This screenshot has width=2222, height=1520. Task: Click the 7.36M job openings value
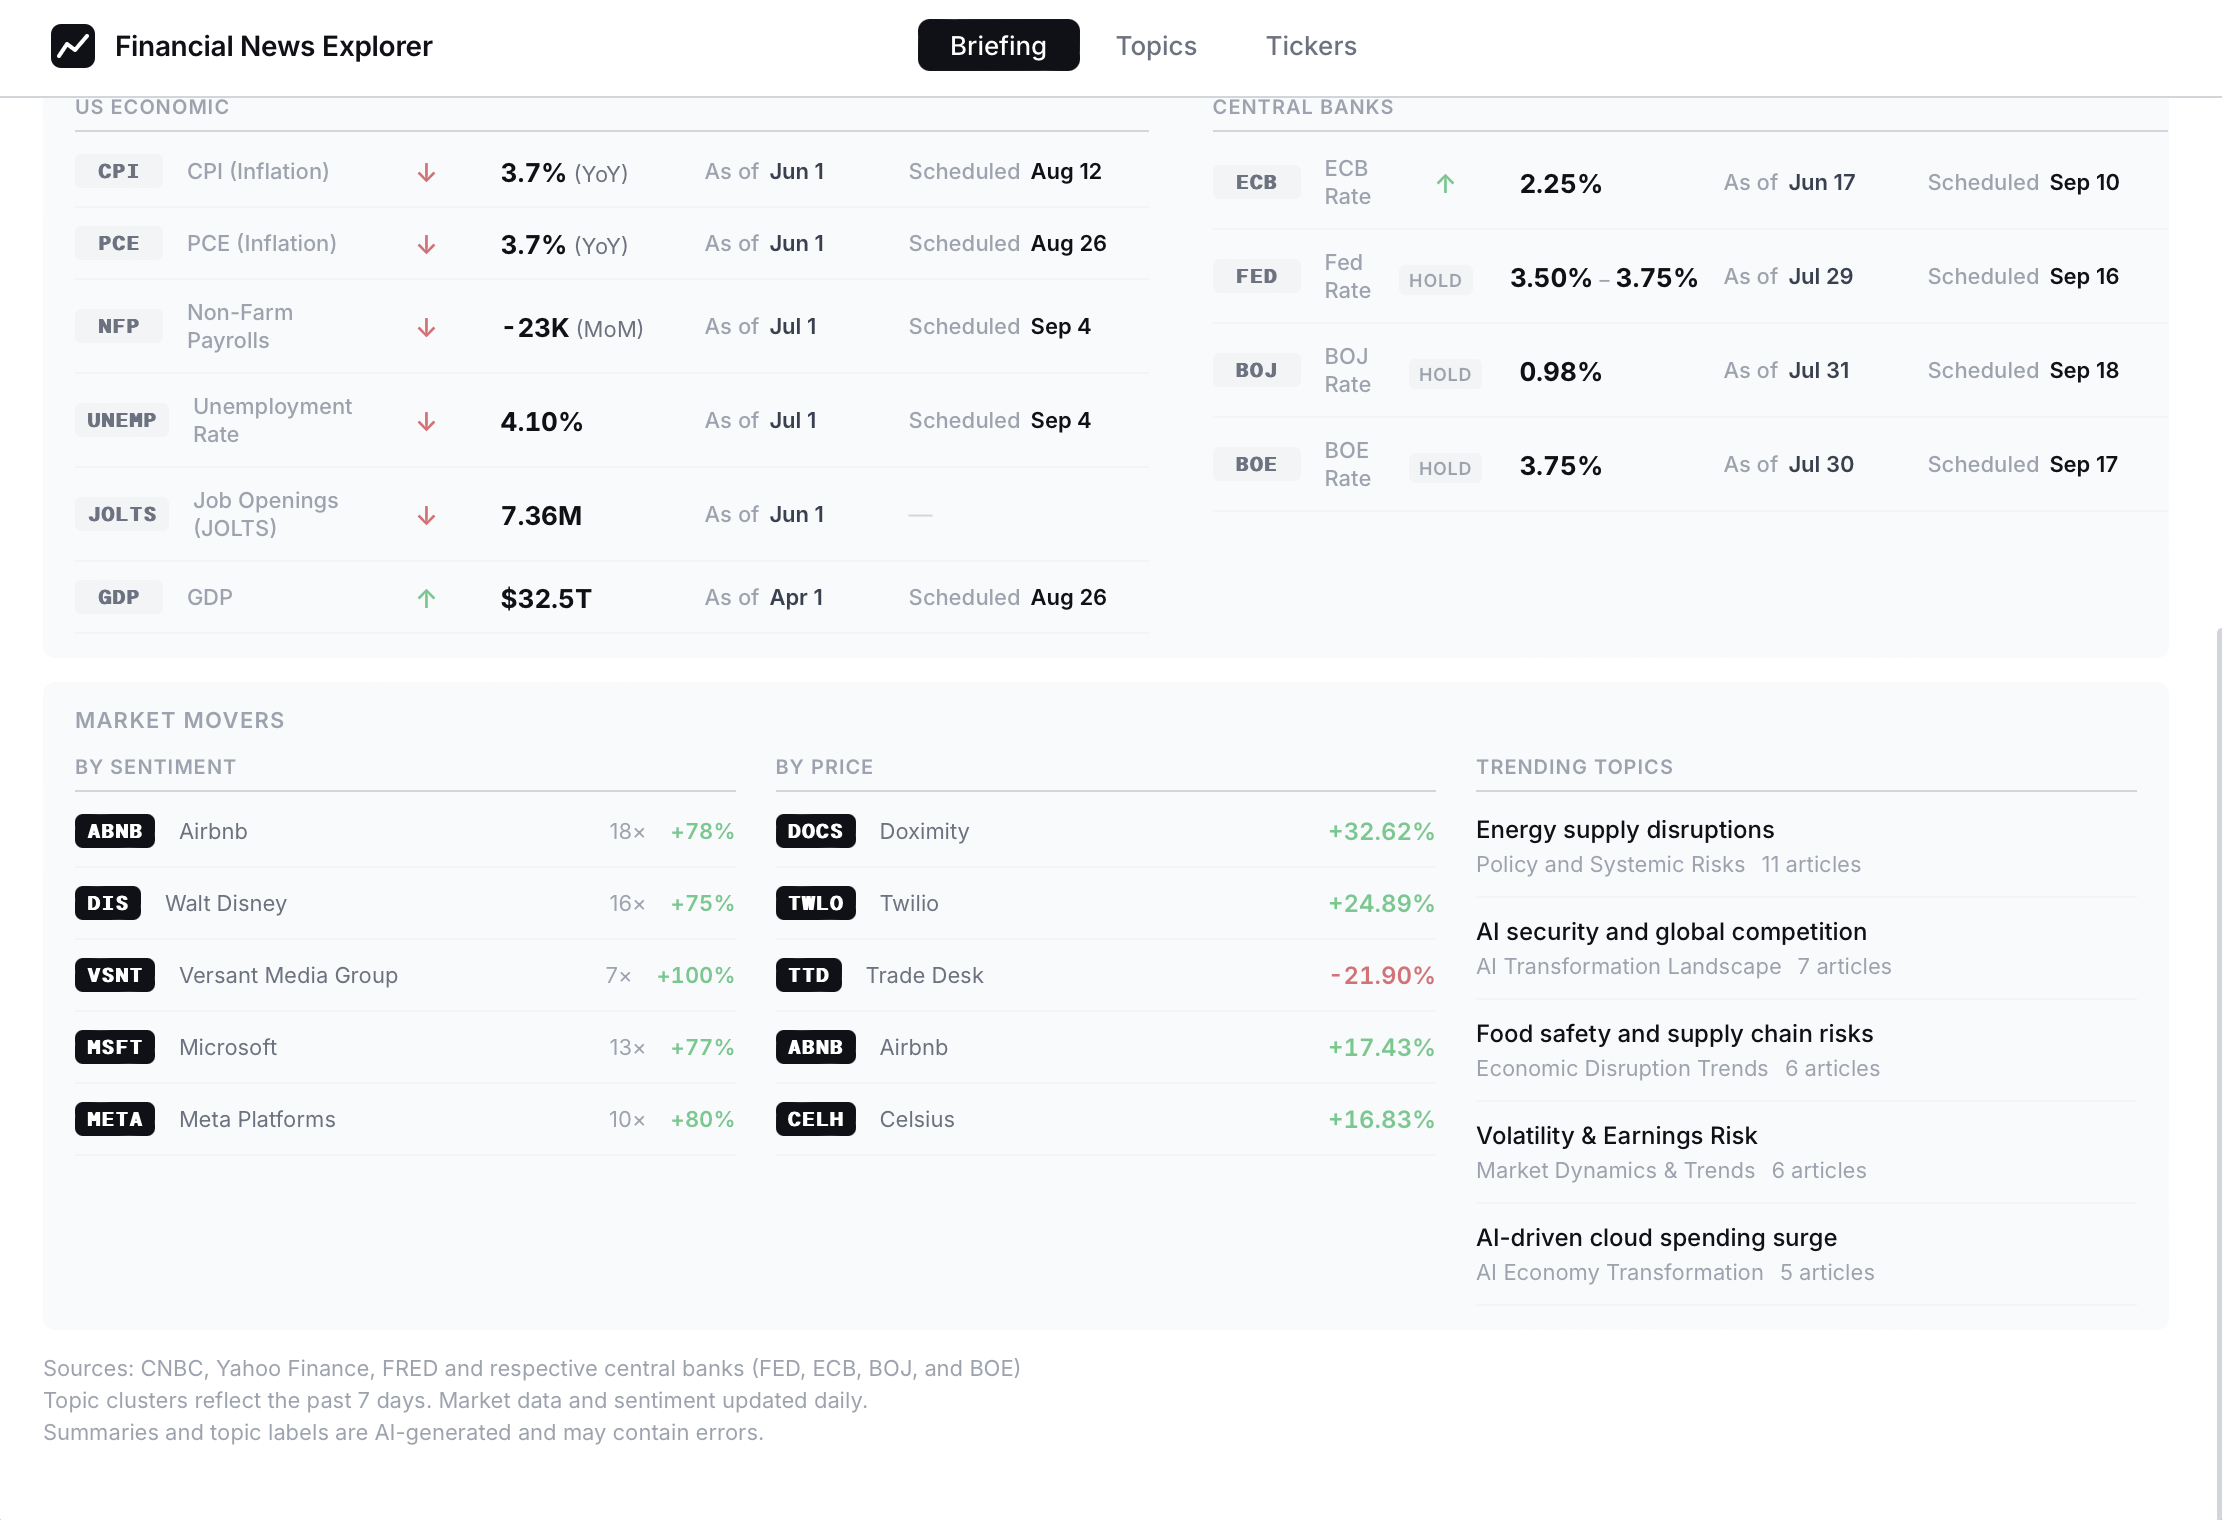tap(541, 516)
